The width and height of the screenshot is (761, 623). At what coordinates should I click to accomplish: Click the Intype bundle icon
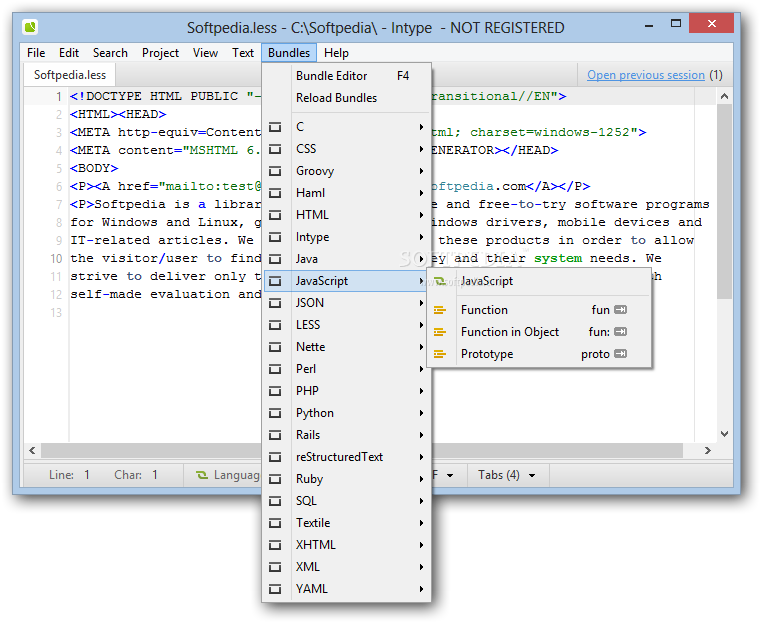coord(275,237)
